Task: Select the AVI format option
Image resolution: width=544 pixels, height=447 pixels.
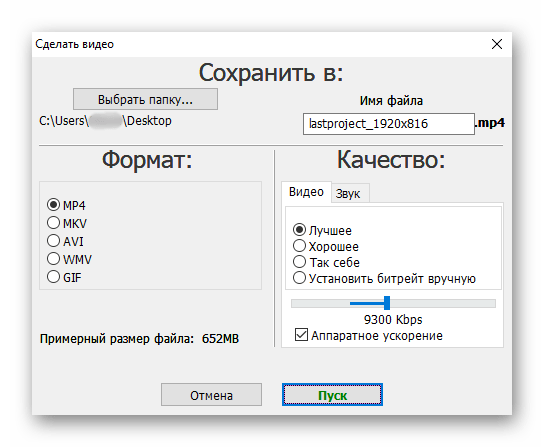Action: coord(53,241)
